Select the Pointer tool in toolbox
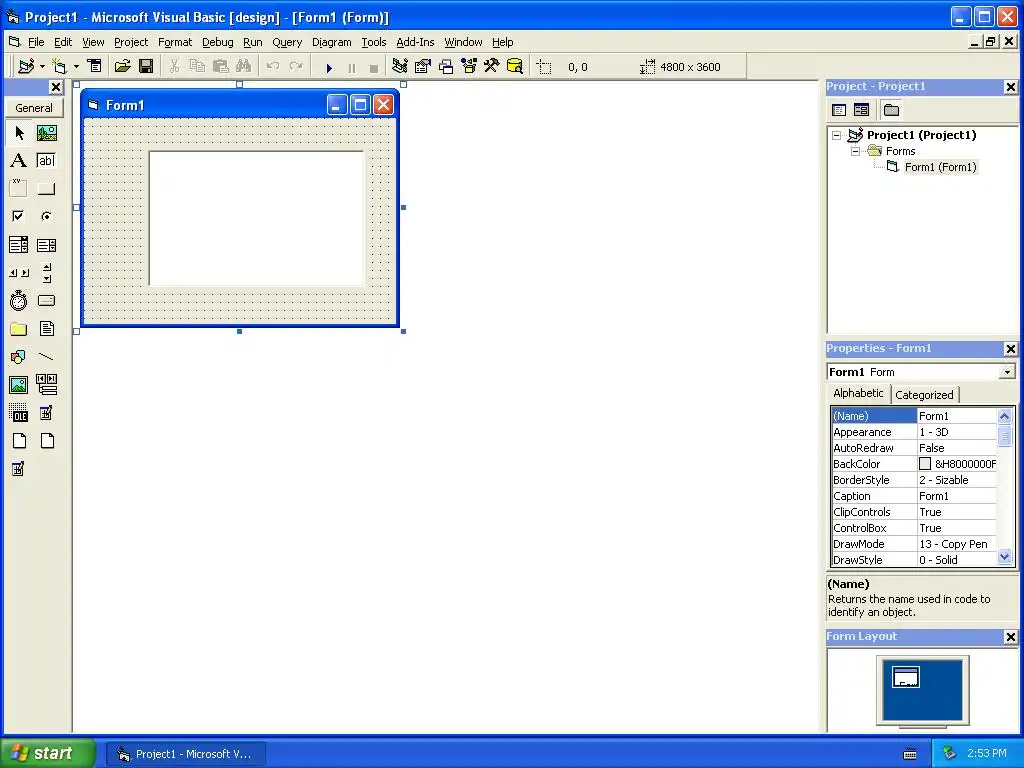Viewport: 1024px width, 768px height. point(19,133)
